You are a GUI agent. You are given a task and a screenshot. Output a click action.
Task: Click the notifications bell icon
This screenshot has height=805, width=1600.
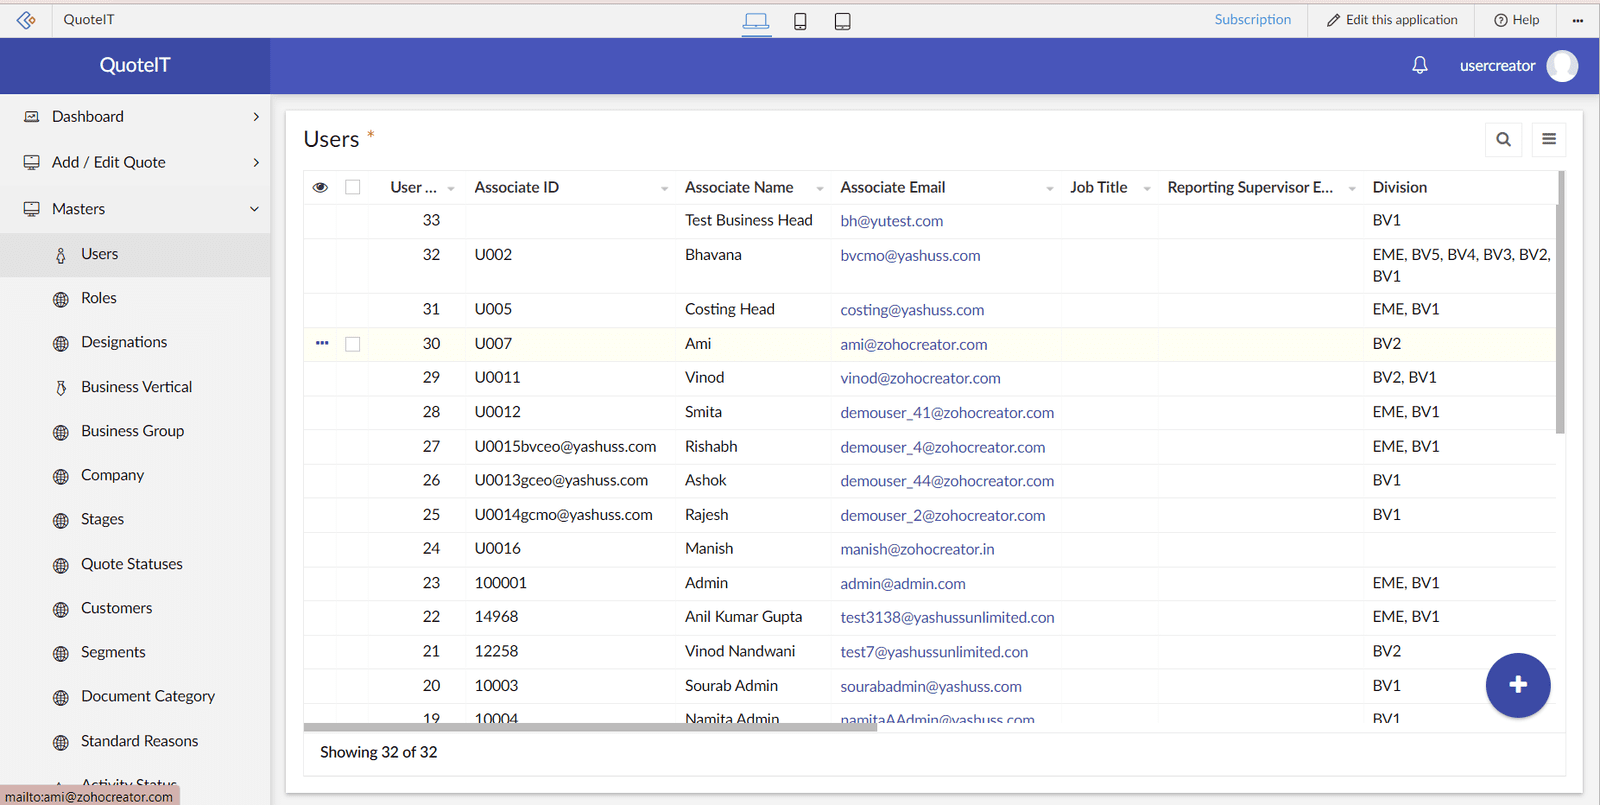click(1419, 66)
